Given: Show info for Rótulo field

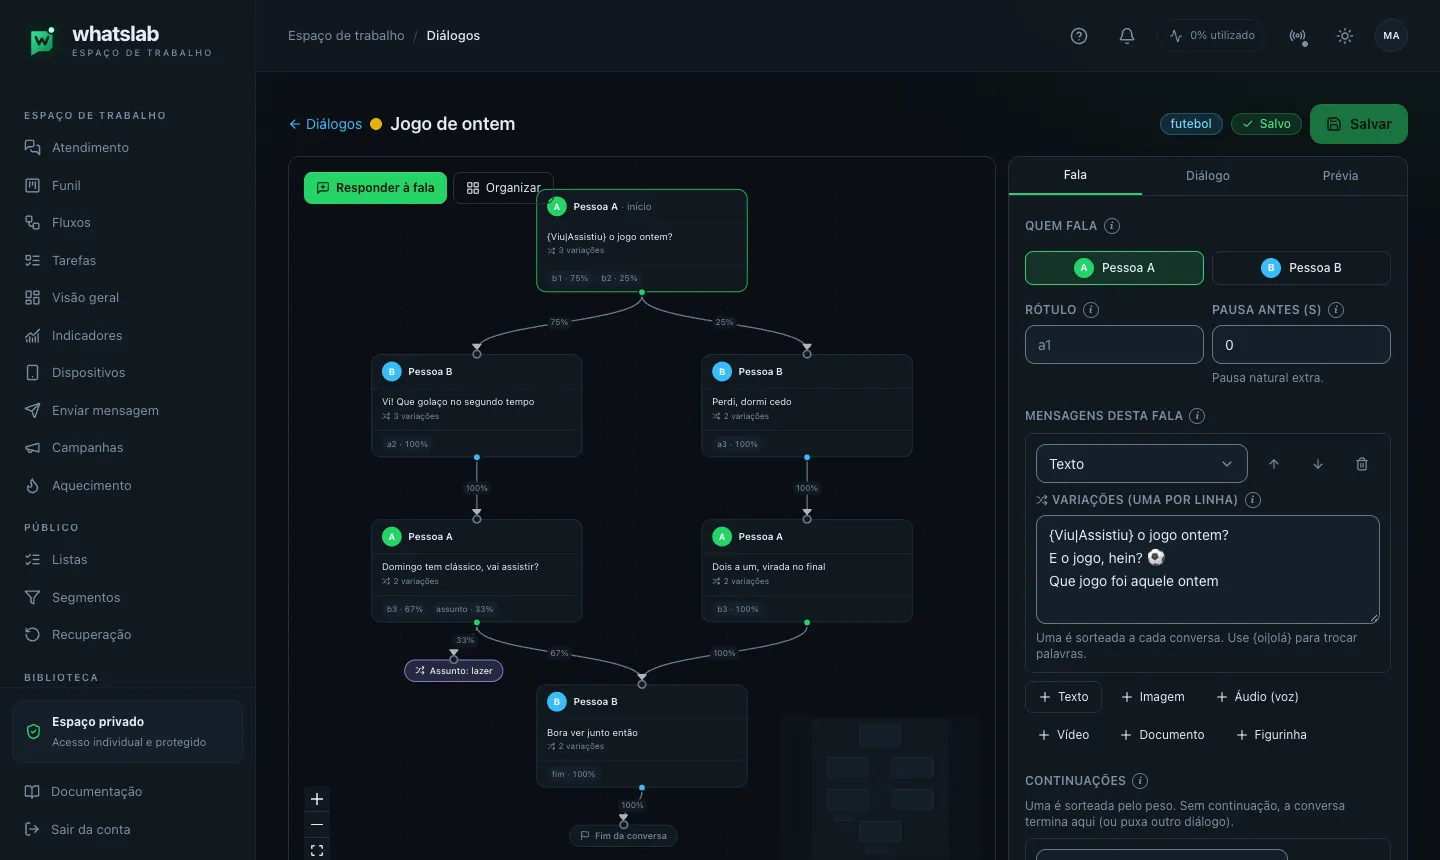Looking at the screenshot, I should pos(1091,310).
